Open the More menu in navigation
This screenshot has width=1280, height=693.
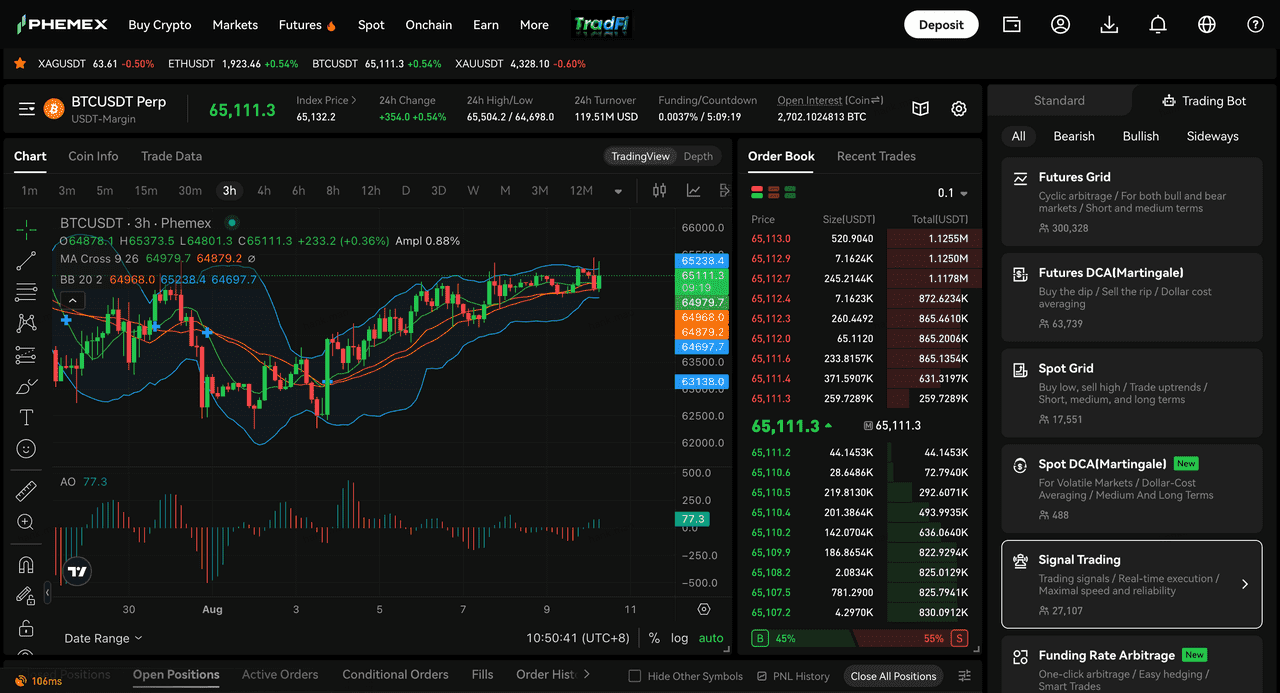tap(534, 25)
